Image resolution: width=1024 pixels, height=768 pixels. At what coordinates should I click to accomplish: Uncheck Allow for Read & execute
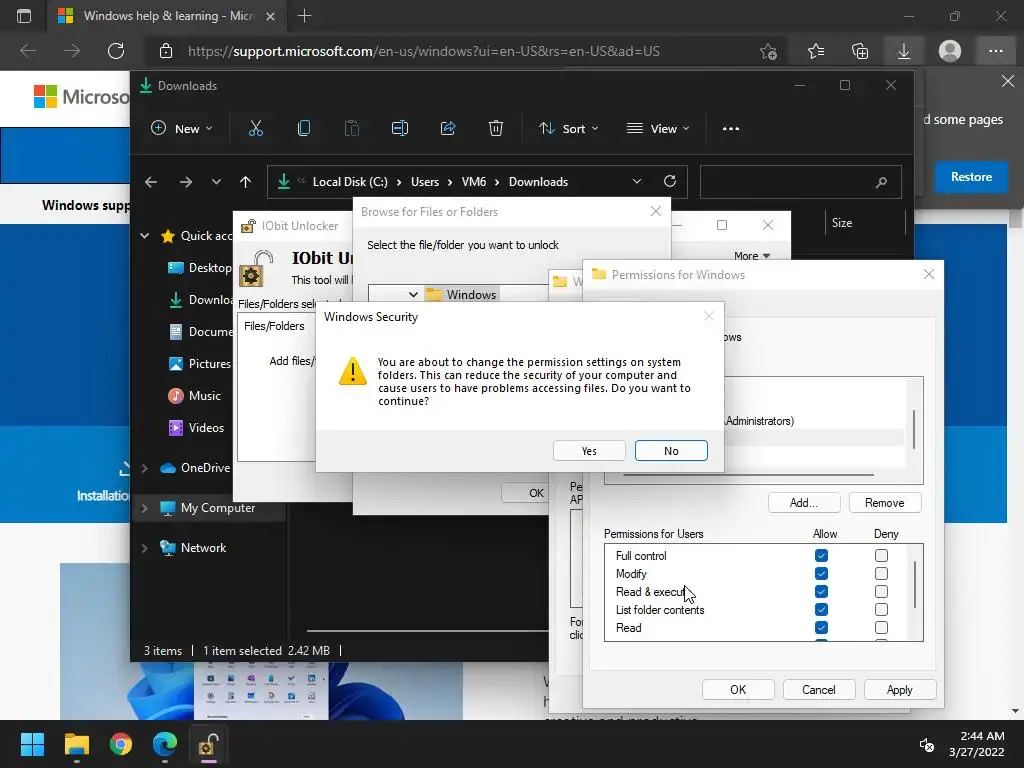pyautogui.click(x=822, y=592)
